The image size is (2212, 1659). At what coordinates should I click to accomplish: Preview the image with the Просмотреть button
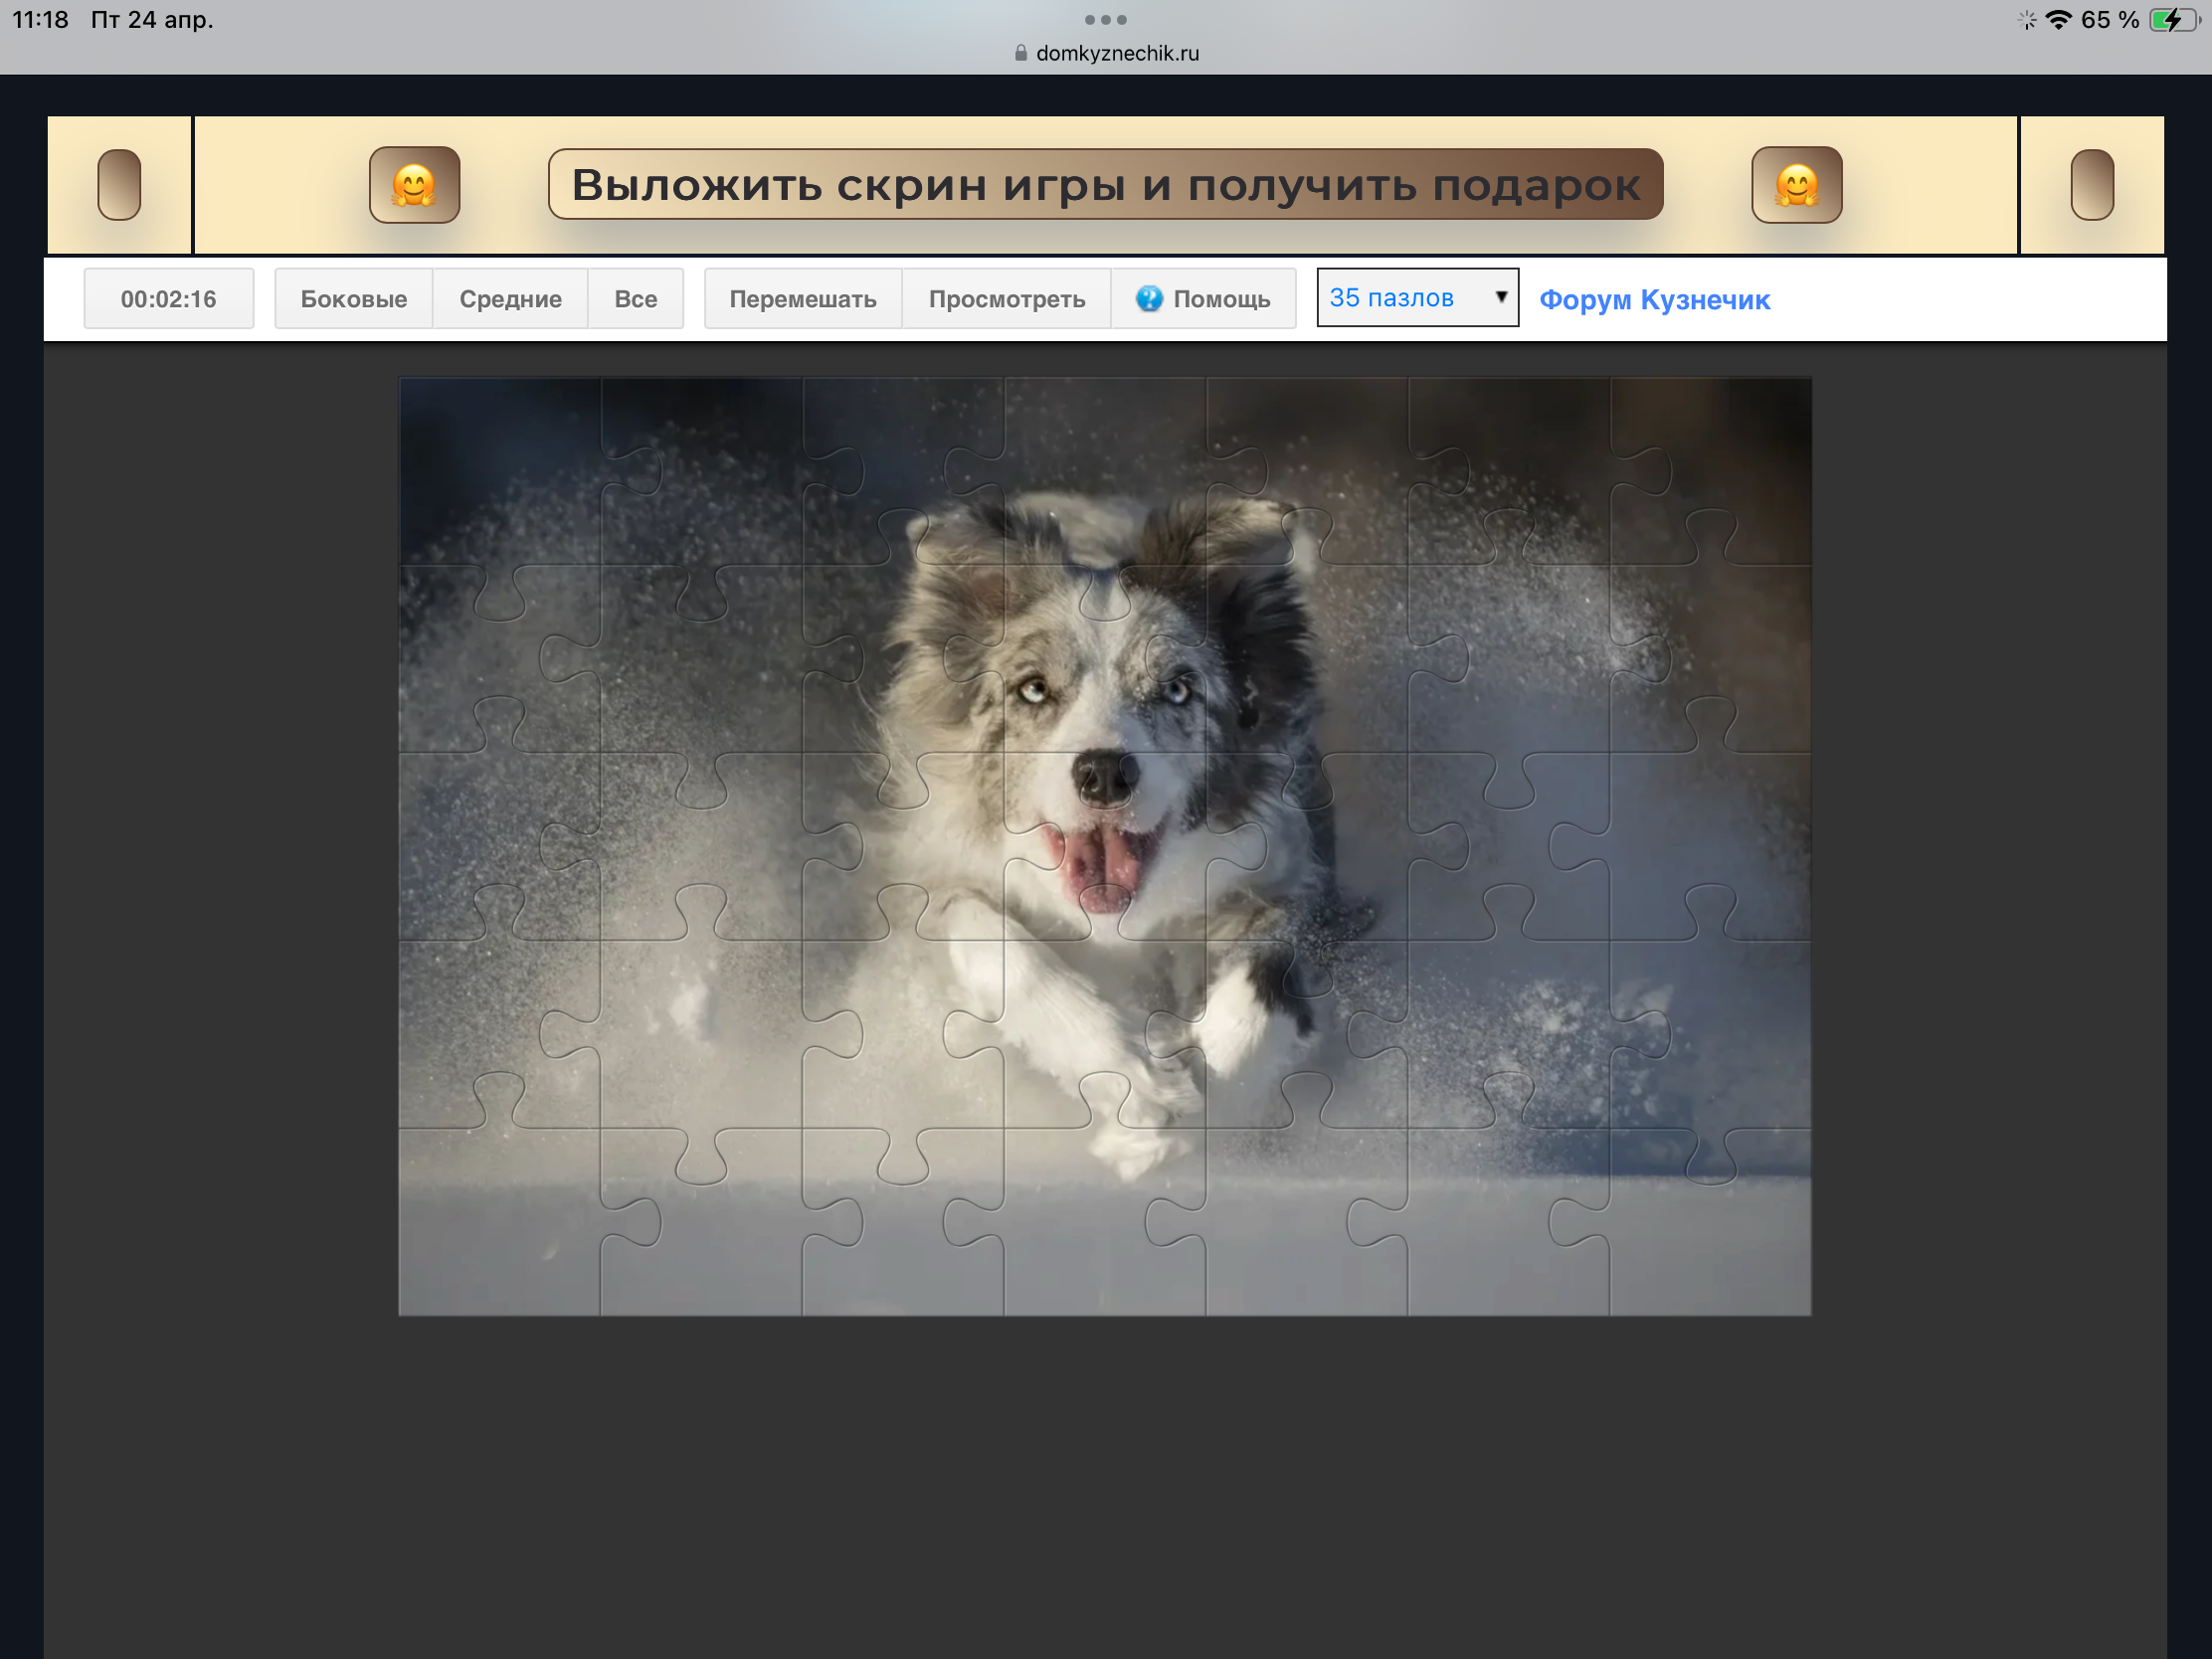[1006, 299]
